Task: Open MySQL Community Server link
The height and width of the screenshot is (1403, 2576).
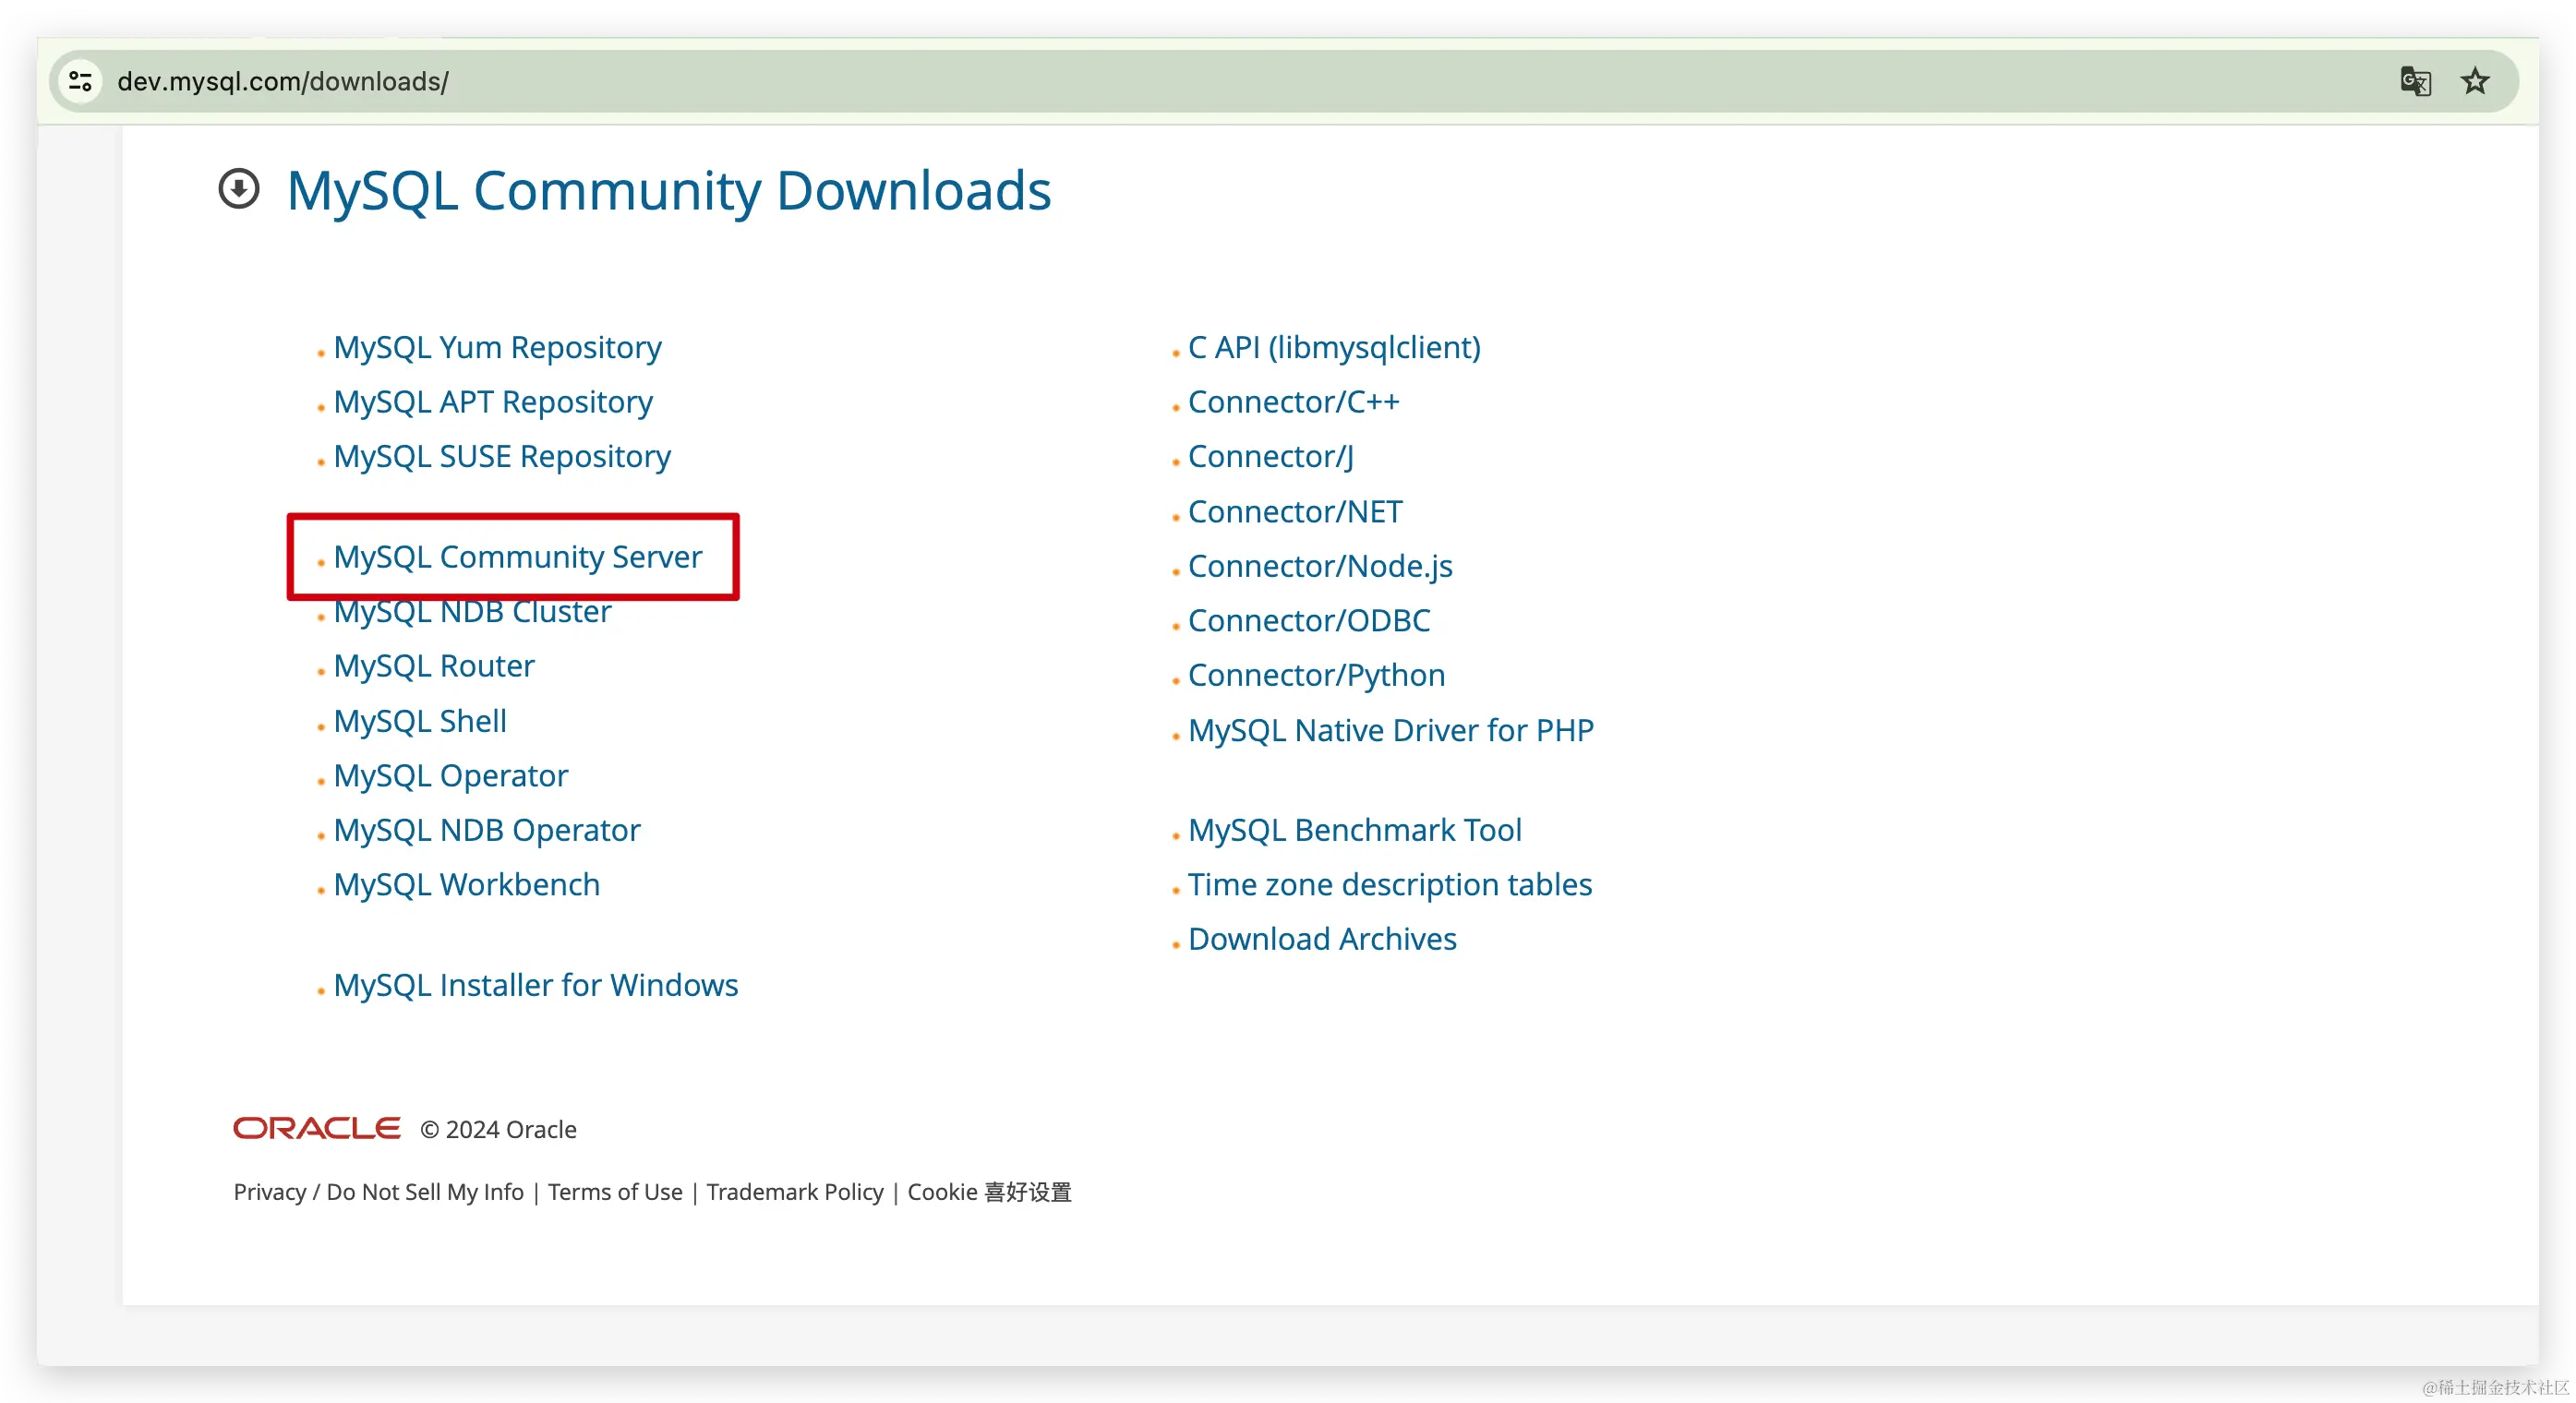Action: pyautogui.click(x=518, y=557)
